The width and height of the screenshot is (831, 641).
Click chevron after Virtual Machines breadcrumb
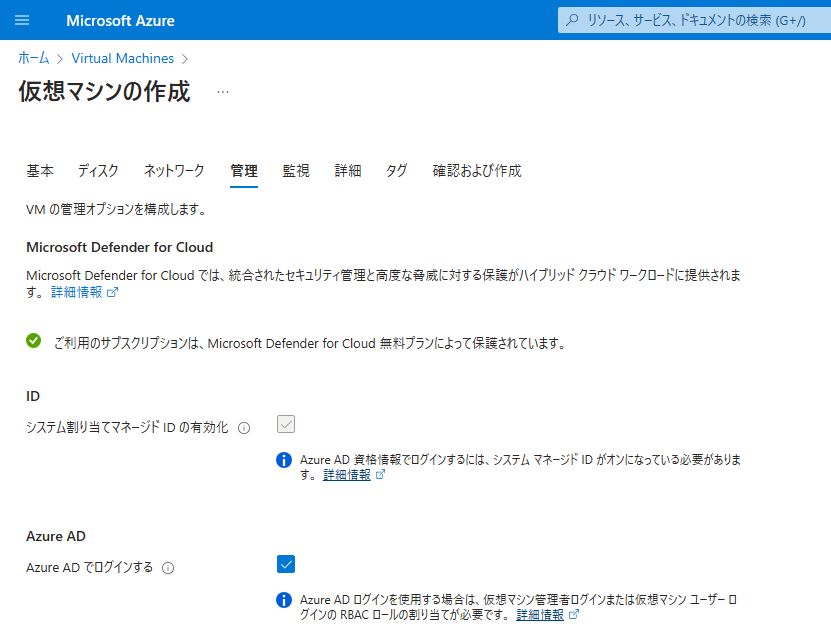pos(185,59)
